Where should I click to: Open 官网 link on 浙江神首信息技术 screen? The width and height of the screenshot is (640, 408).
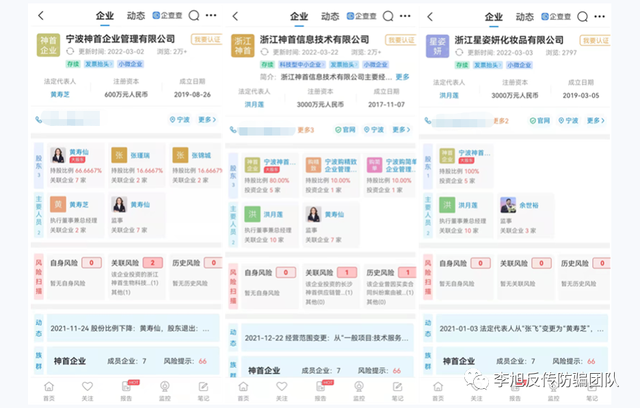tap(345, 130)
